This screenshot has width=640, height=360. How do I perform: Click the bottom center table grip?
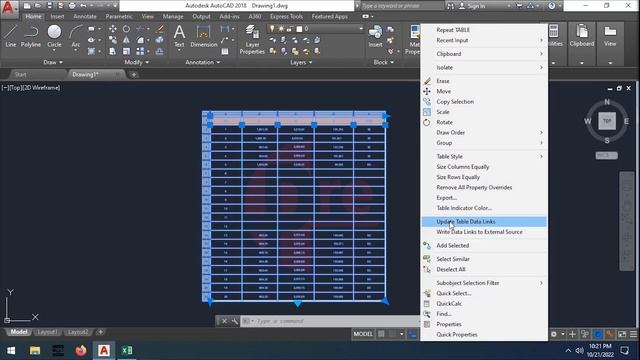pyautogui.click(x=298, y=303)
